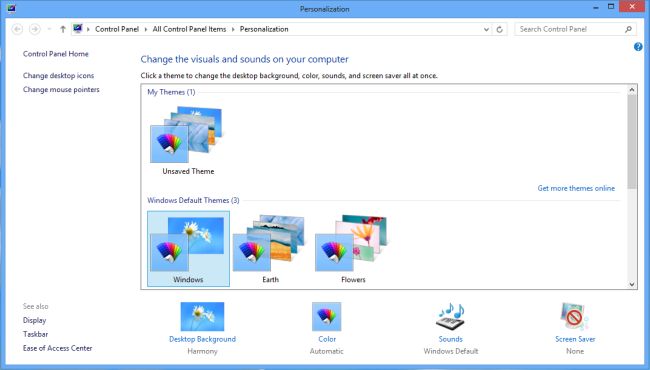Expand chevron before Control Panel breadcrumb
This screenshot has width=650, height=370.
[88, 29]
